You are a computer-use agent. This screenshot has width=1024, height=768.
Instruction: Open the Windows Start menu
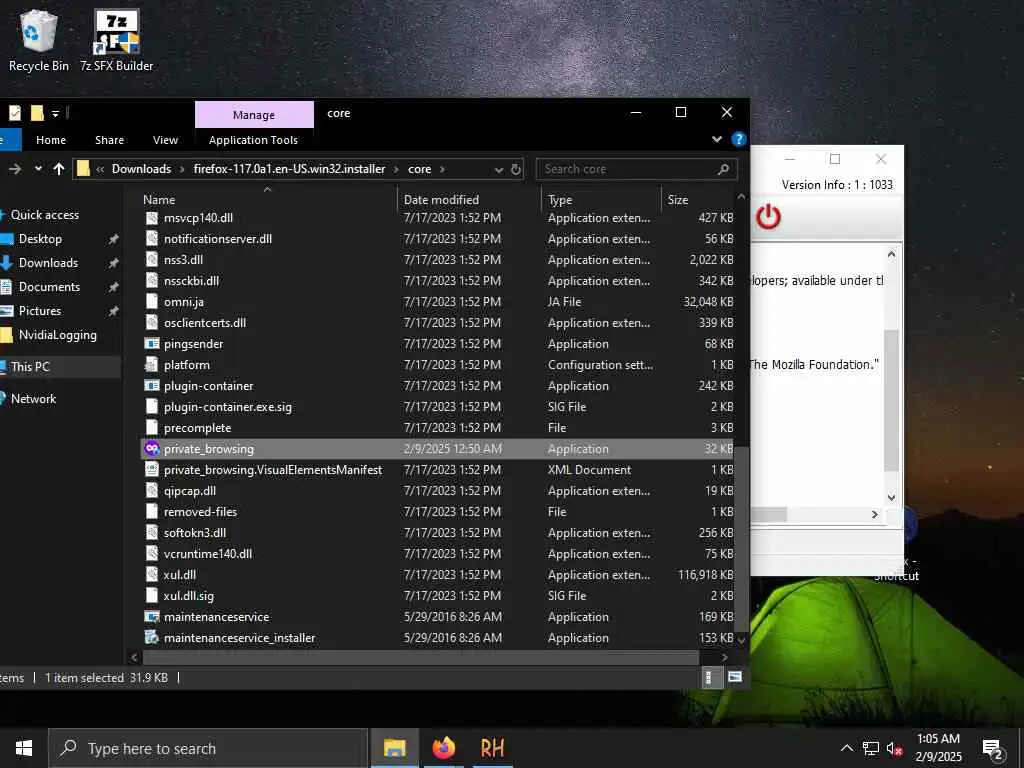24,748
